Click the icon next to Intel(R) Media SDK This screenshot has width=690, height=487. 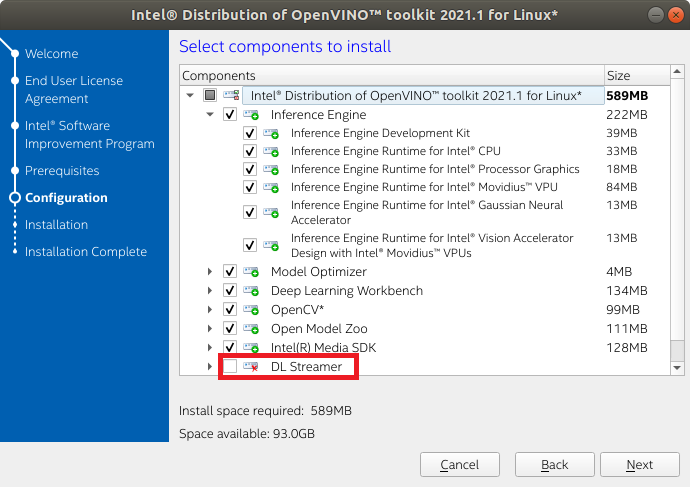pos(251,348)
